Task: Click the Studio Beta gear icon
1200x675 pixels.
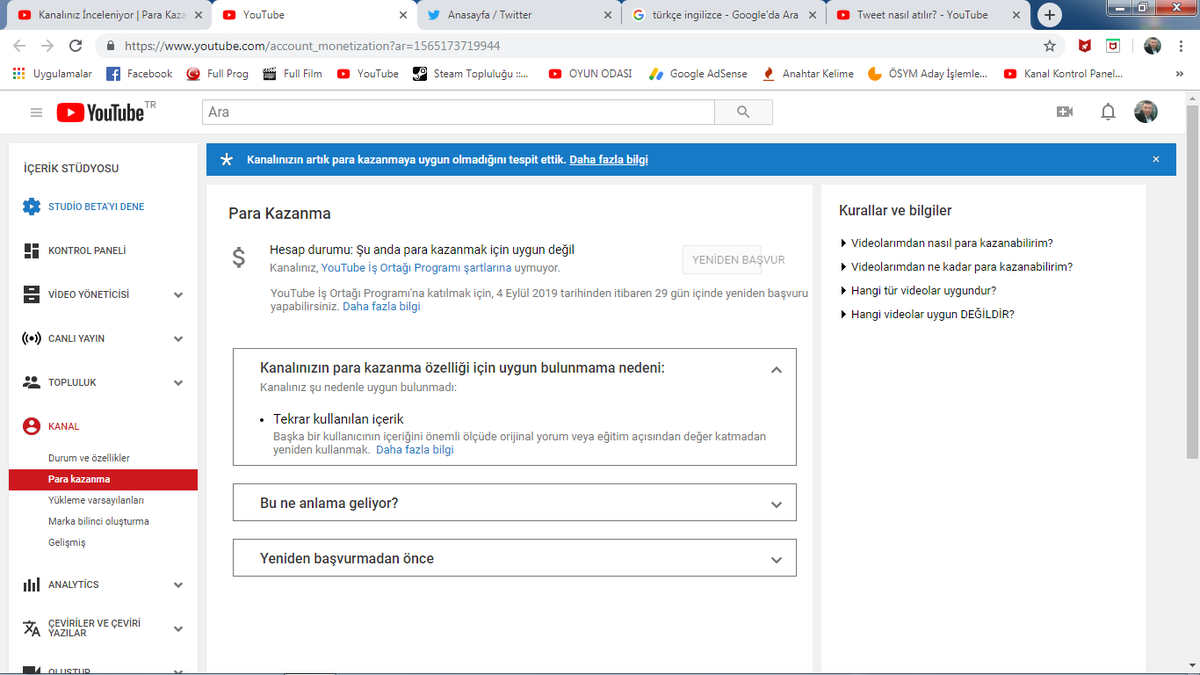Action: [x=31, y=207]
